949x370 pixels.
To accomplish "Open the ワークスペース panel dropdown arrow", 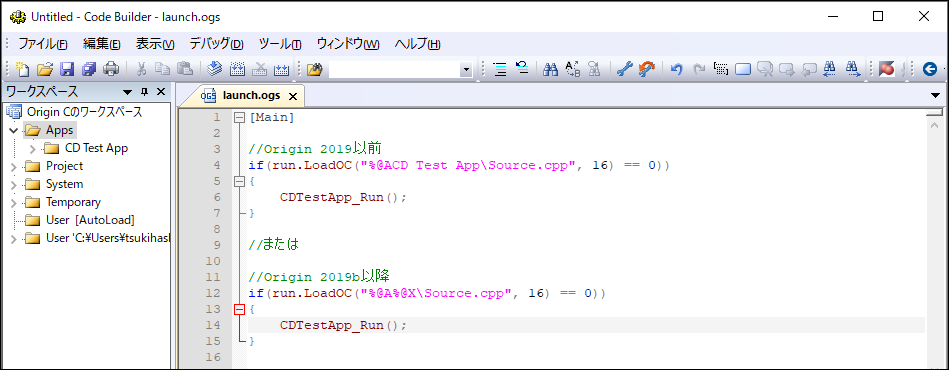I will pyautogui.click(x=127, y=92).
